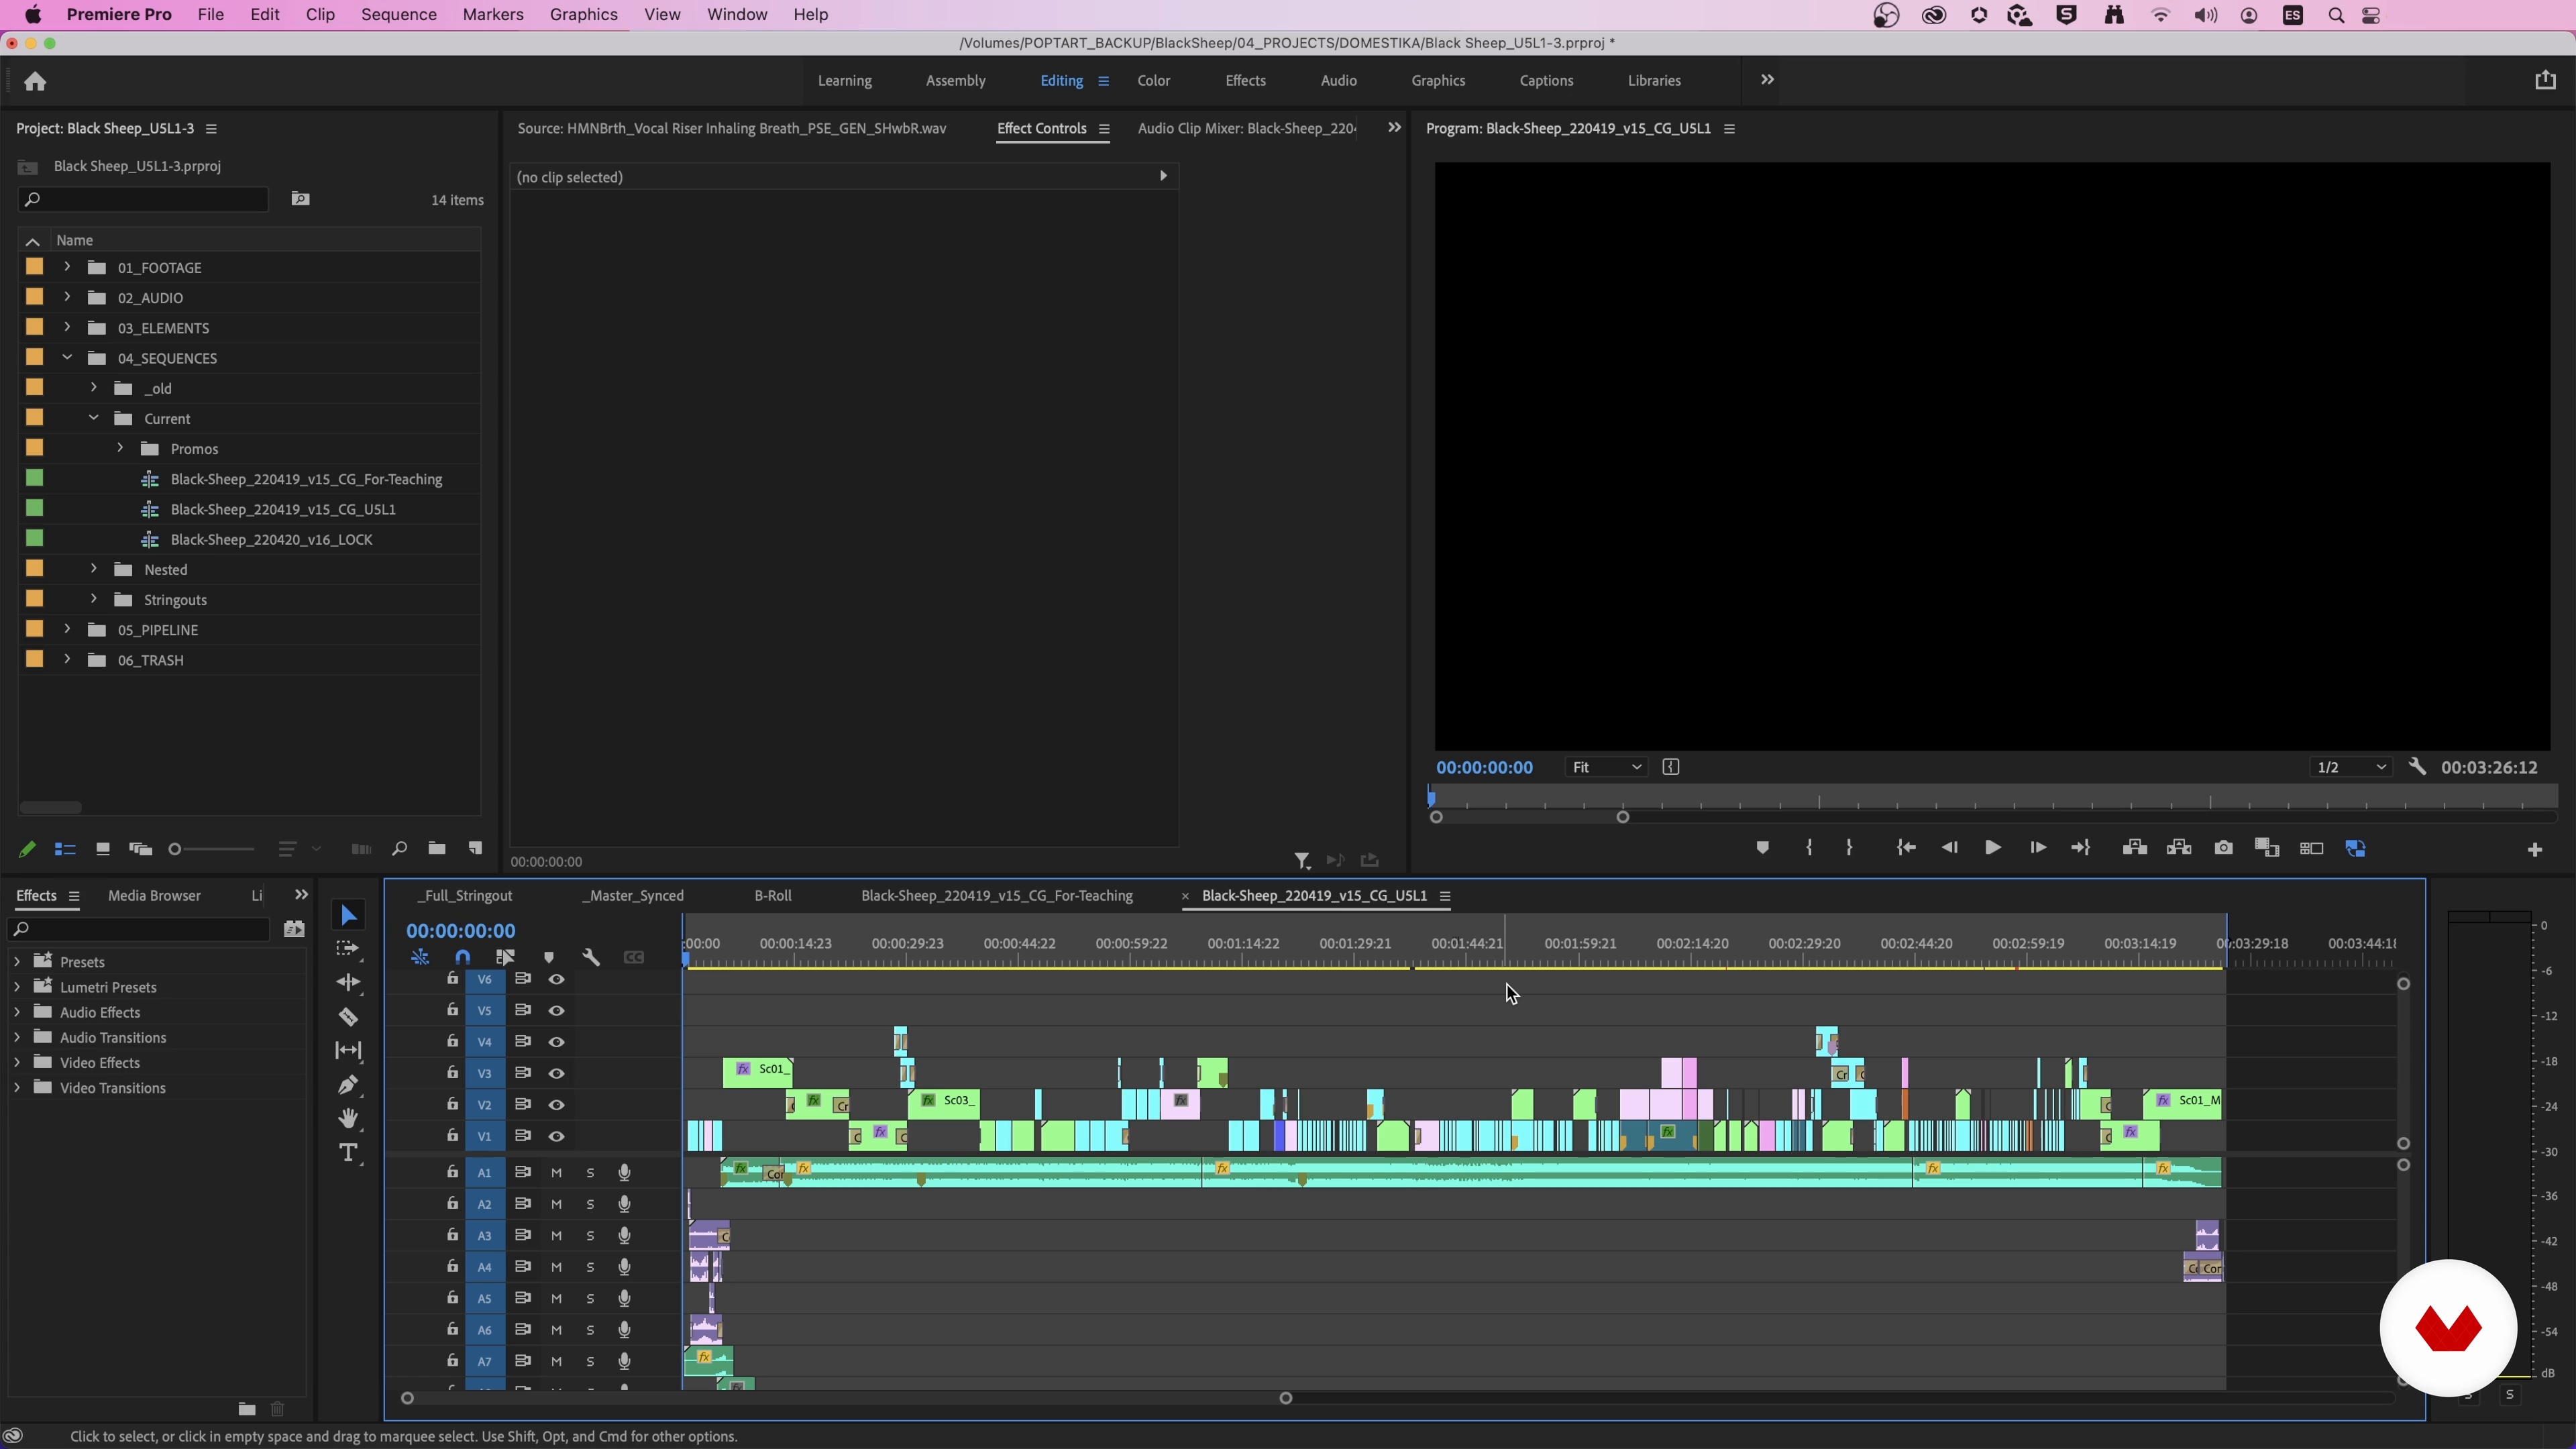Open the _Master_Synced sequence tab
The width and height of the screenshot is (2576, 1449).
tap(633, 896)
